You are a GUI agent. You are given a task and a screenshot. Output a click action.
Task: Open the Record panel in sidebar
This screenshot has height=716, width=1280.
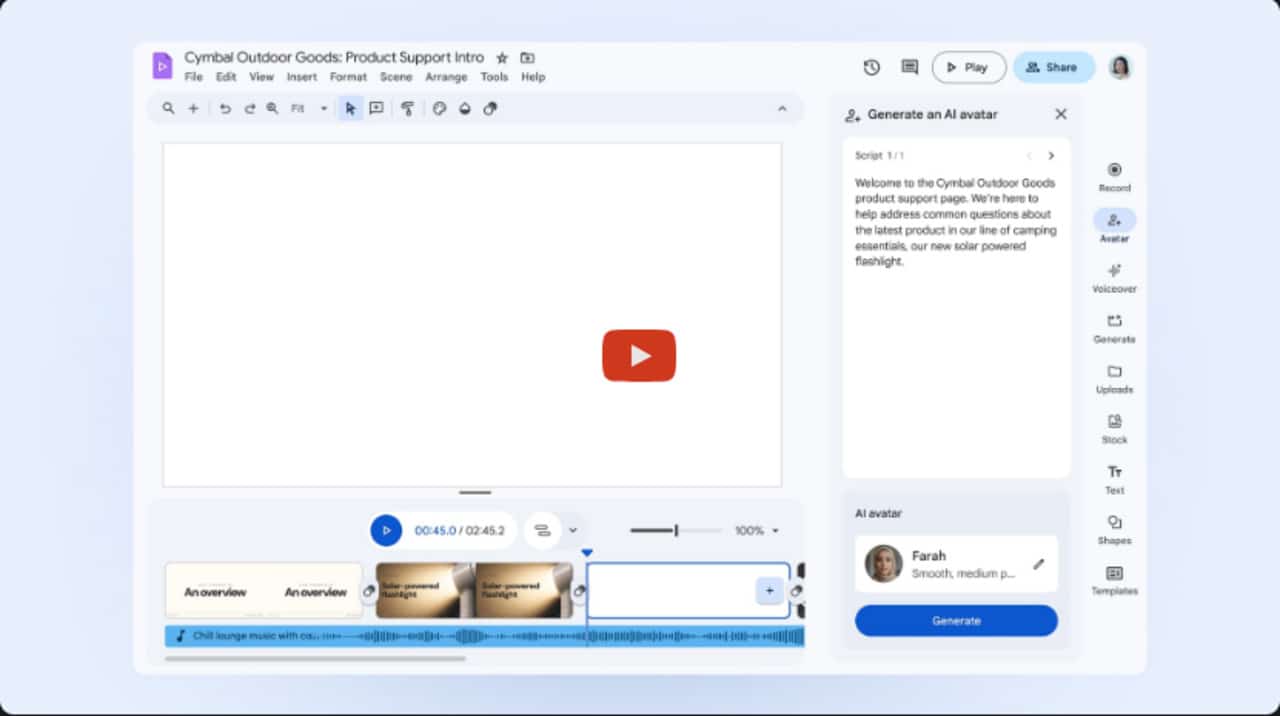[1115, 177]
